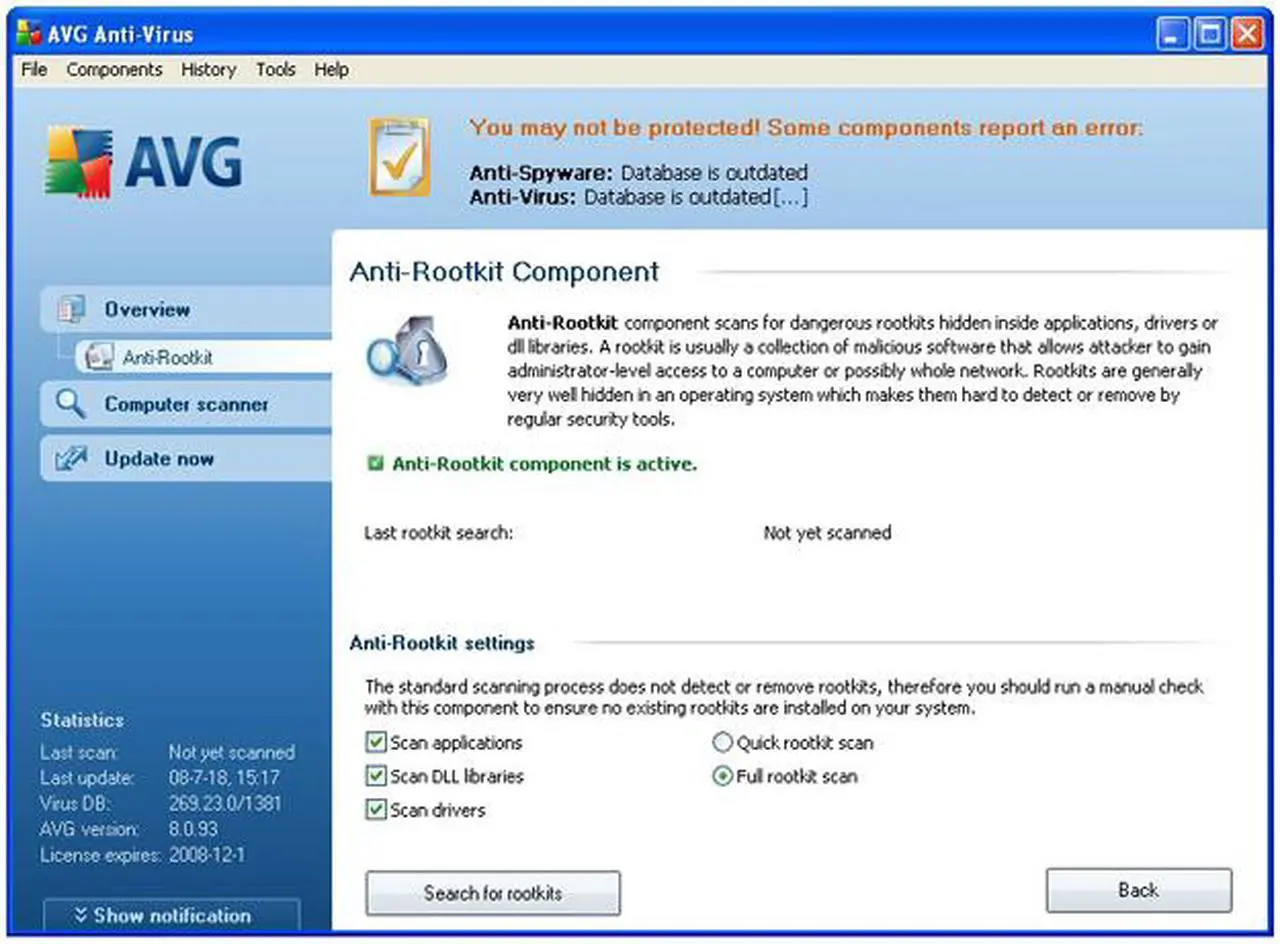Viewport: 1280px width, 944px height.
Task: Click the AVG title bar icon
Action: coord(29,34)
